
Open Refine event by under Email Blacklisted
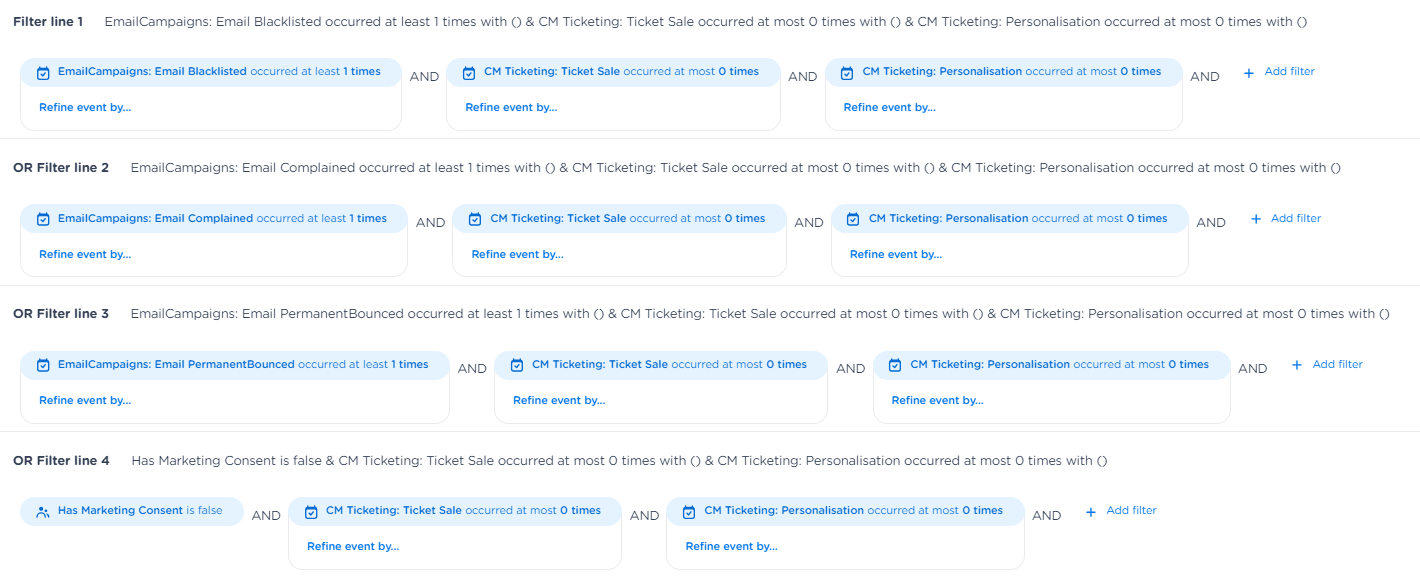85,108
